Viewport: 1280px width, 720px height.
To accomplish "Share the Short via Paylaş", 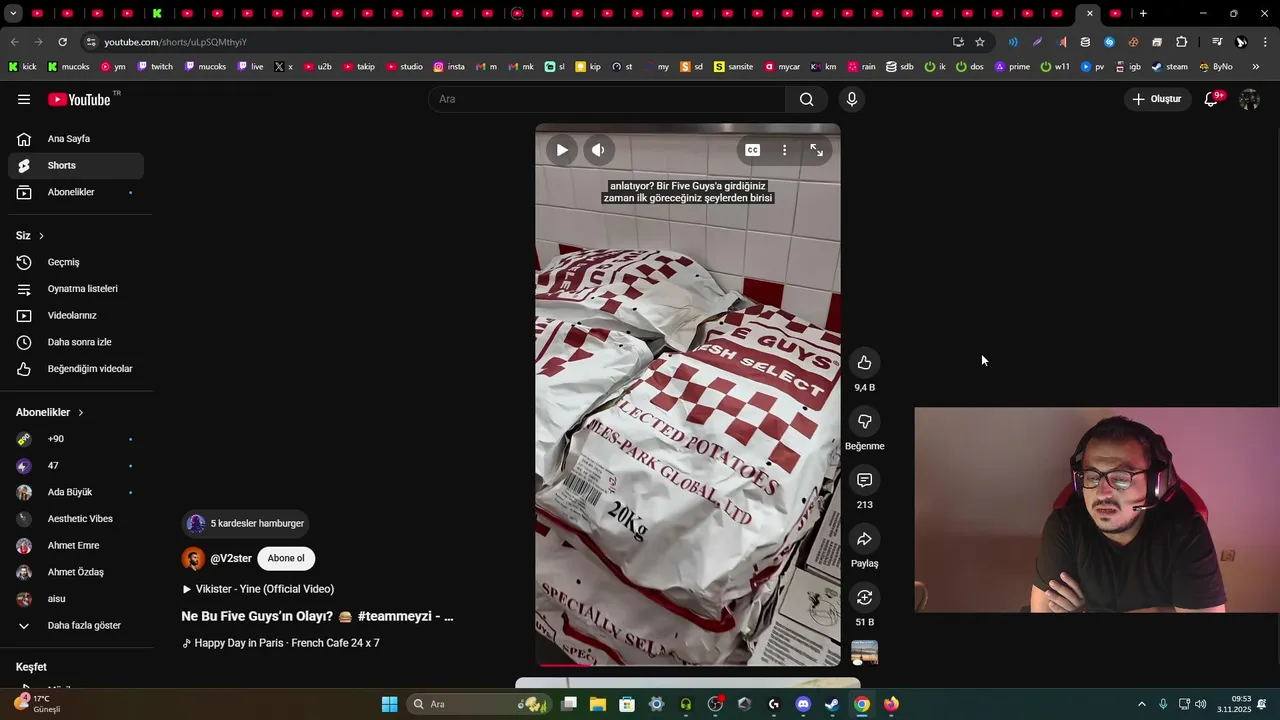I will pyautogui.click(x=864, y=539).
